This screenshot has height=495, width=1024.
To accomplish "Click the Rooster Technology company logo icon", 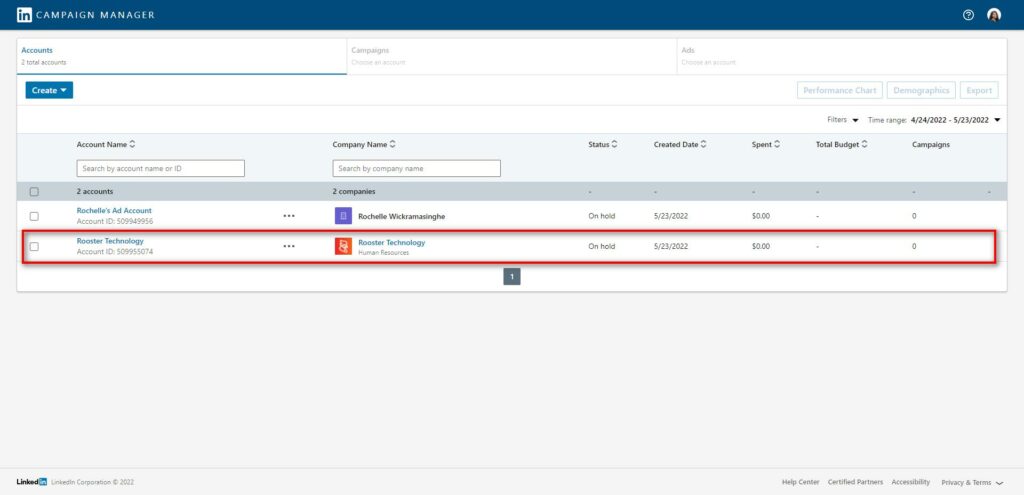I will point(344,246).
